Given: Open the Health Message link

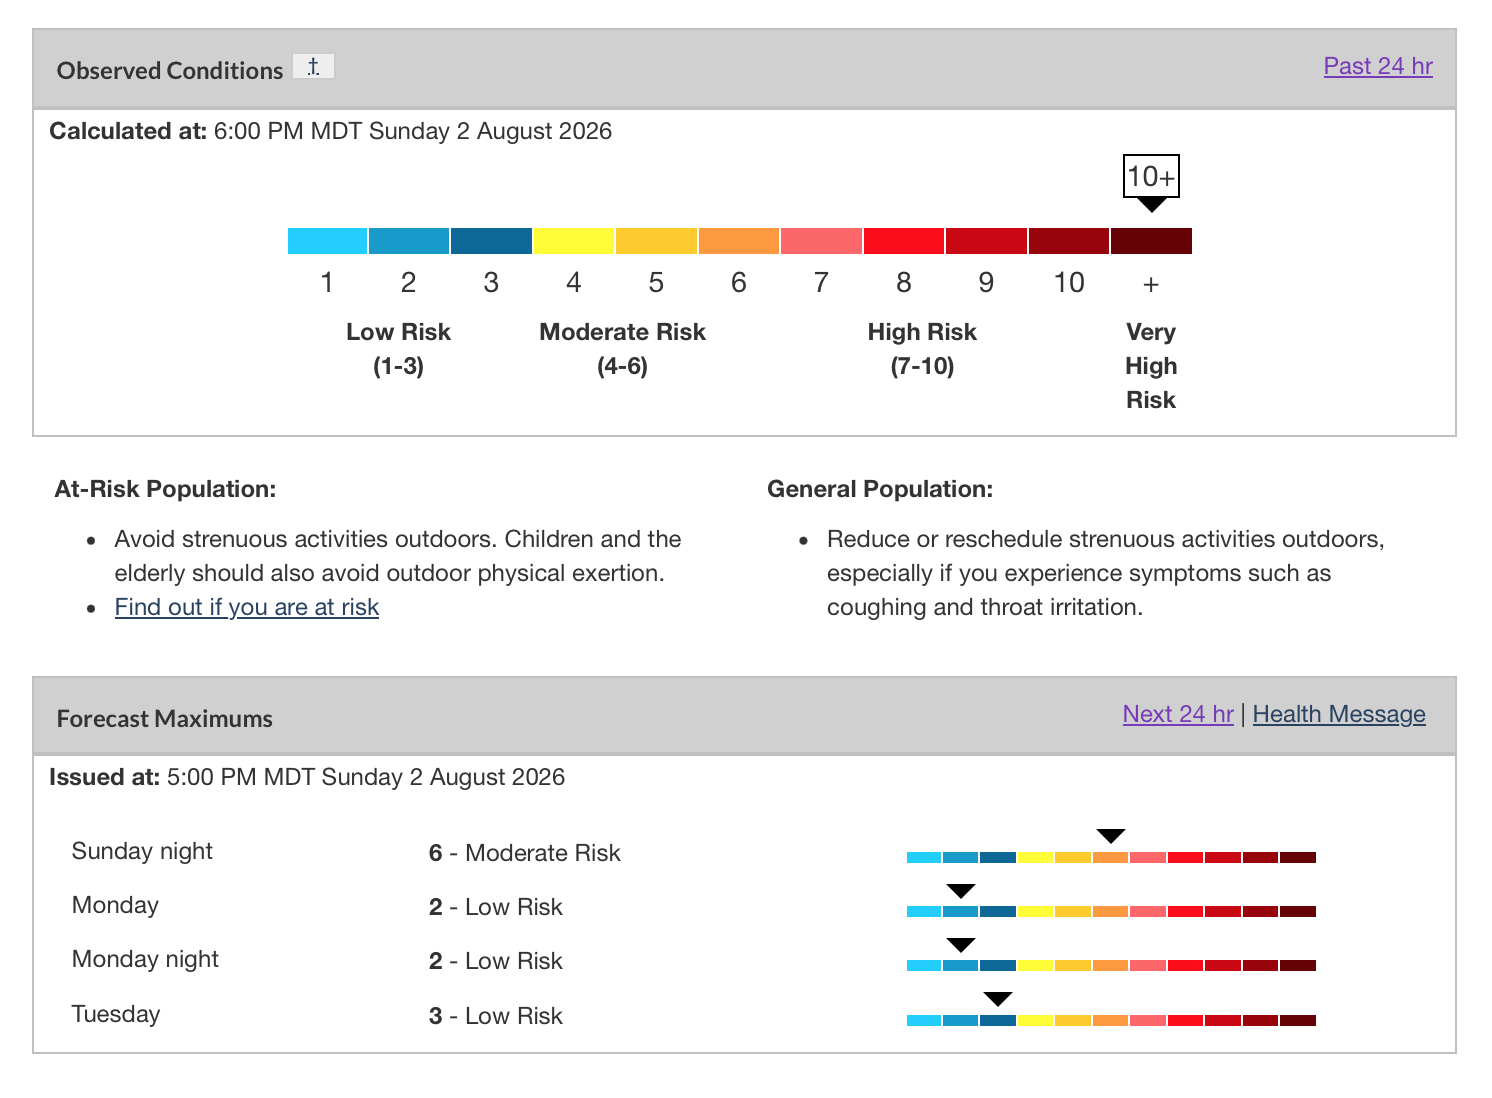Looking at the screenshot, I should 1339,714.
